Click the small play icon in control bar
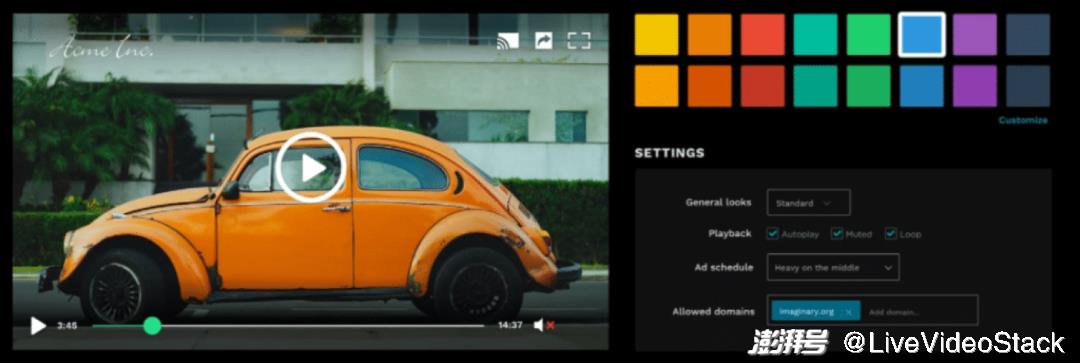 coord(38,326)
